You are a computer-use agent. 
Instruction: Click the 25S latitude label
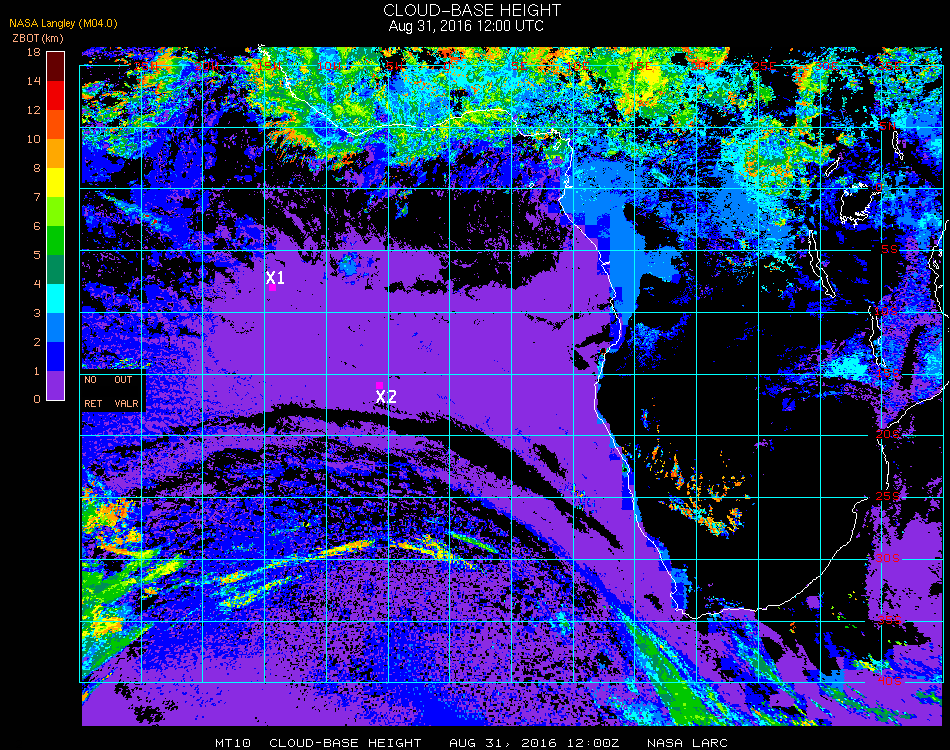pos(888,497)
